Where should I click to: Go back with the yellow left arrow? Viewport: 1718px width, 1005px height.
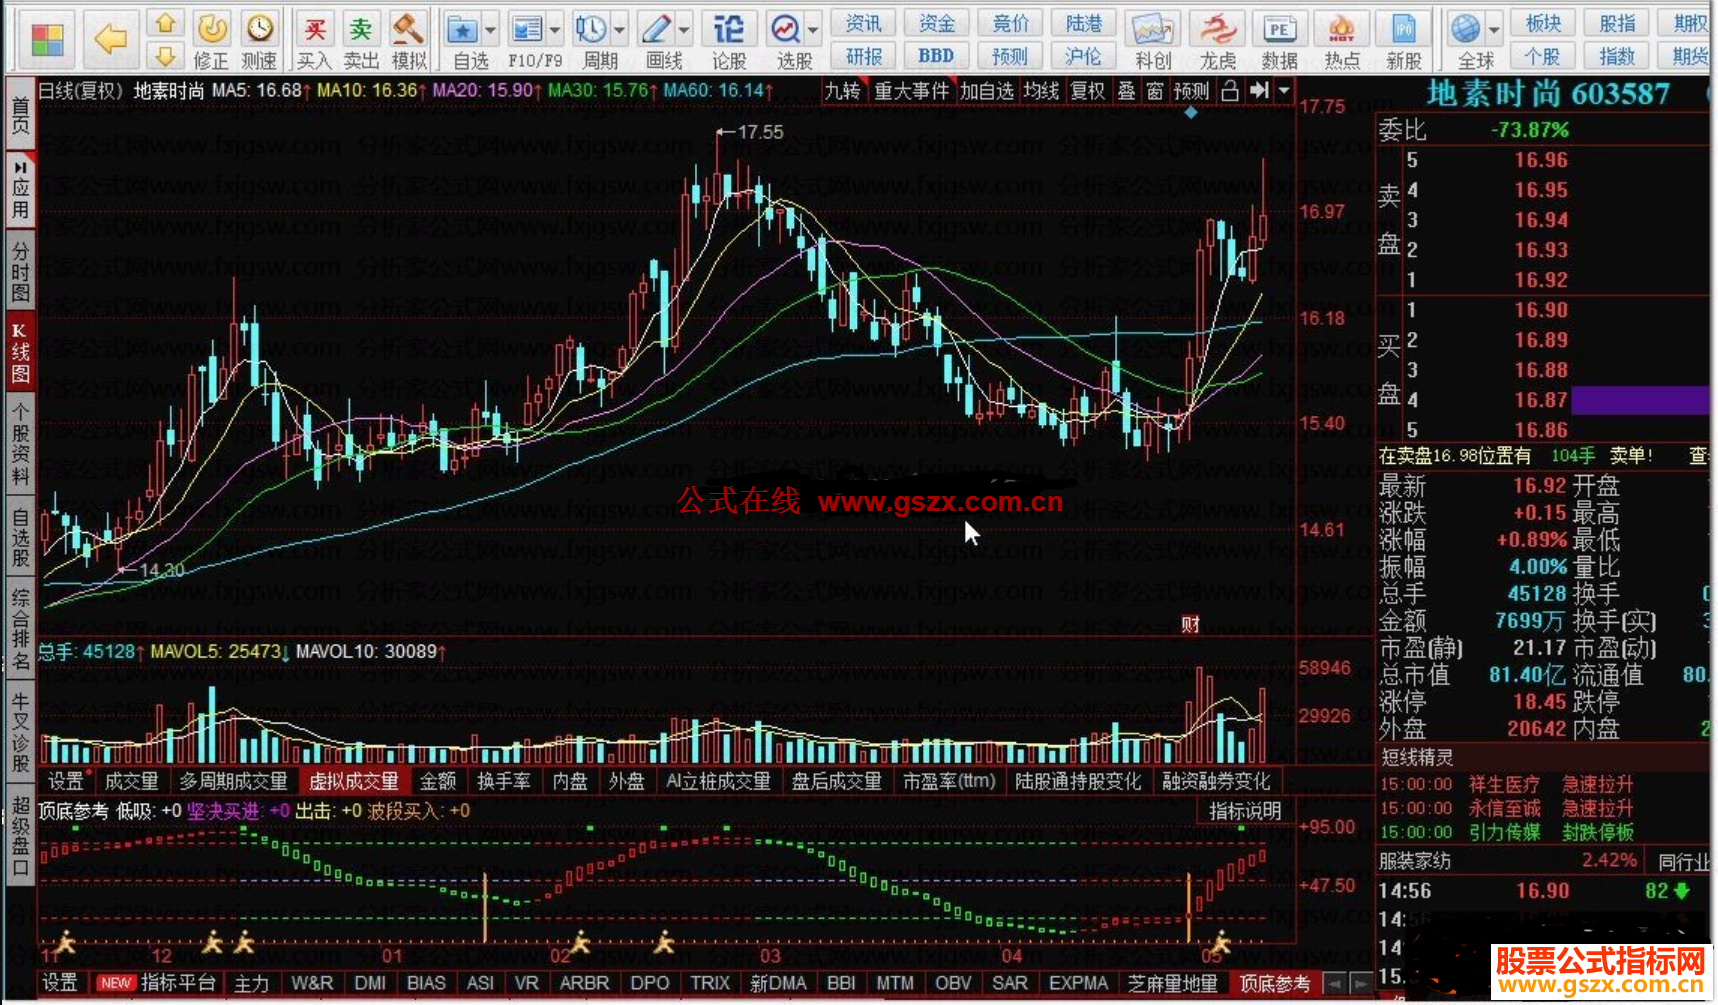pyautogui.click(x=110, y=40)
